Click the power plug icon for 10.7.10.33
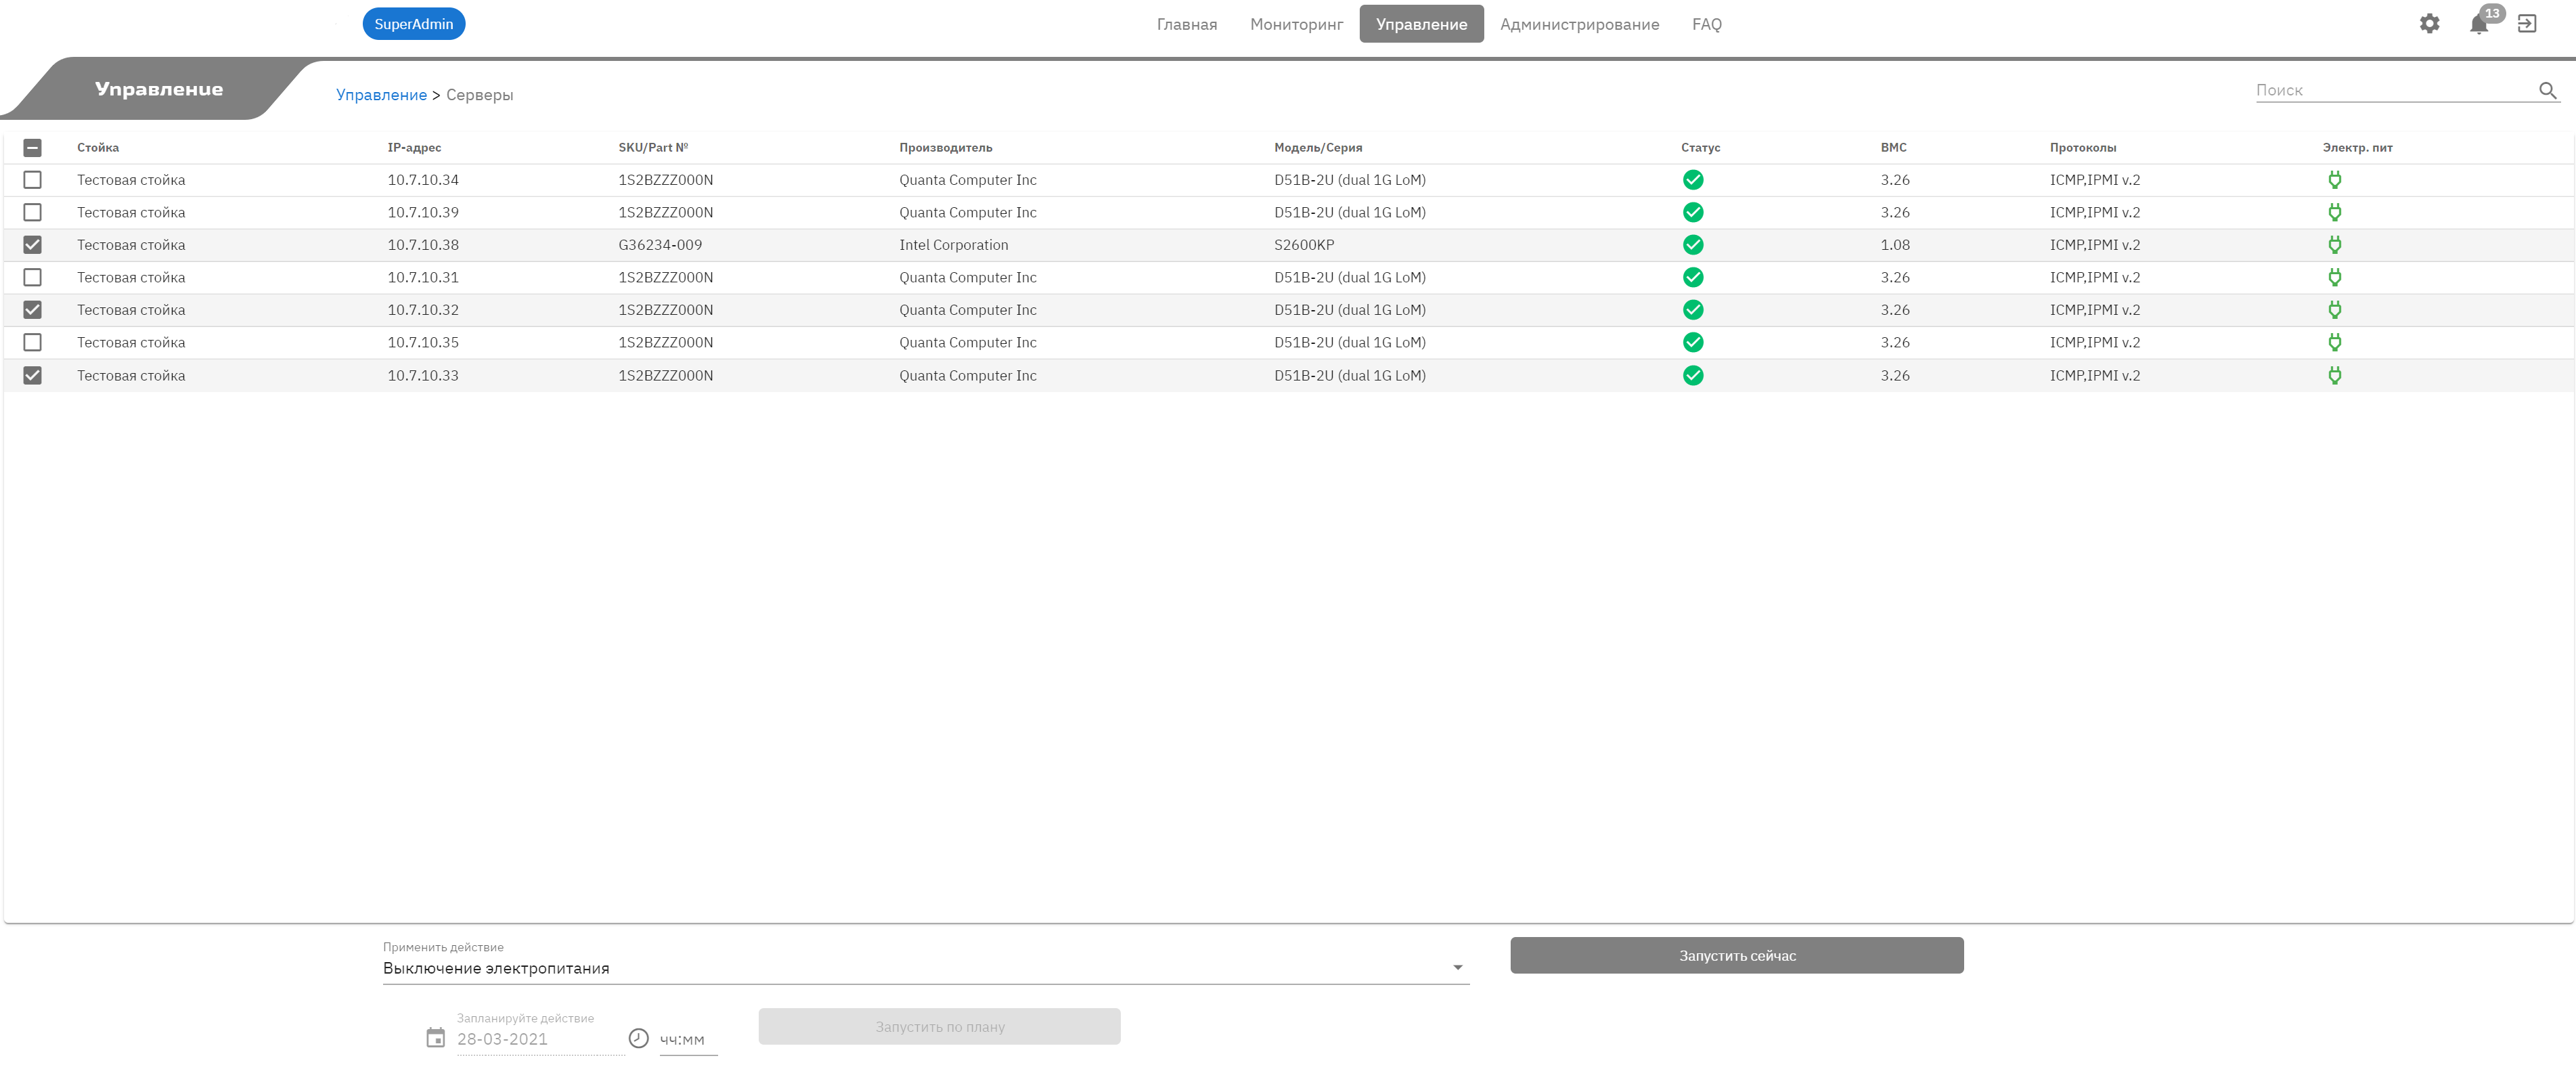Viewport: 2576px width, 1065px height. (x=2334, y=375)
